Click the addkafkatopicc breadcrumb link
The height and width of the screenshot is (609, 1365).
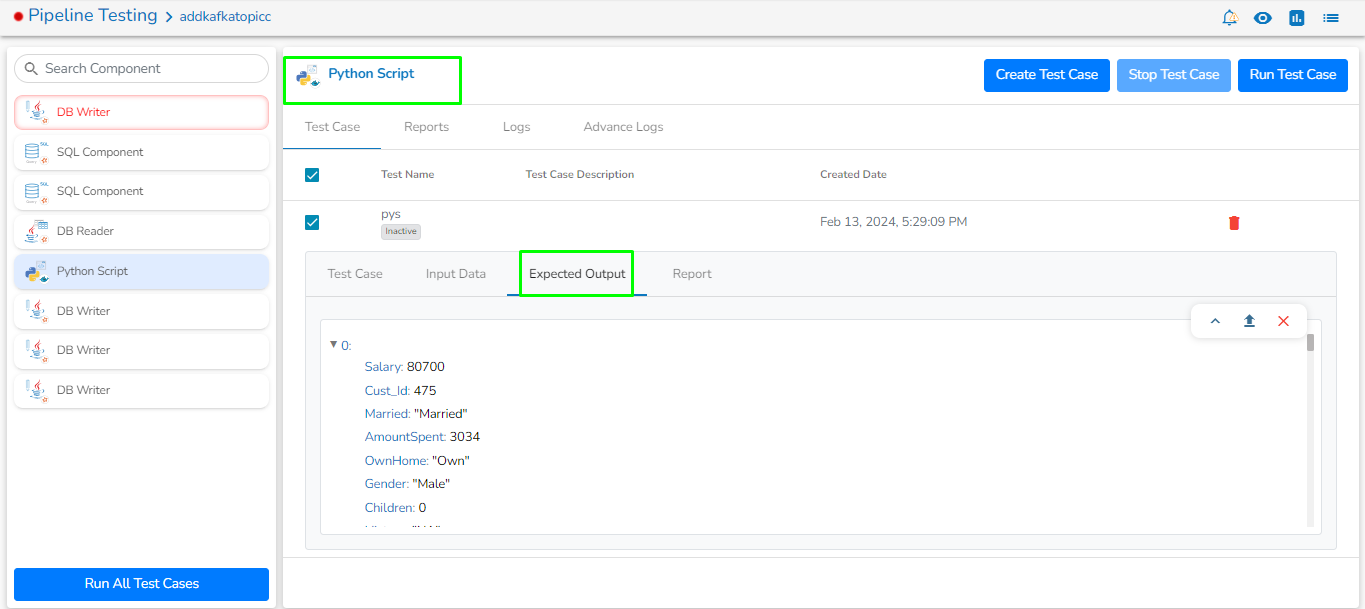tap(225, 17)
